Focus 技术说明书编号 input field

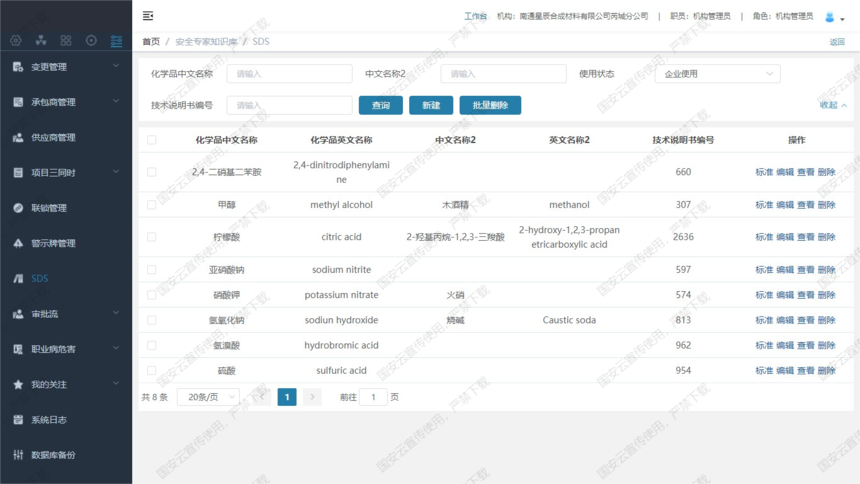point(290,105)
